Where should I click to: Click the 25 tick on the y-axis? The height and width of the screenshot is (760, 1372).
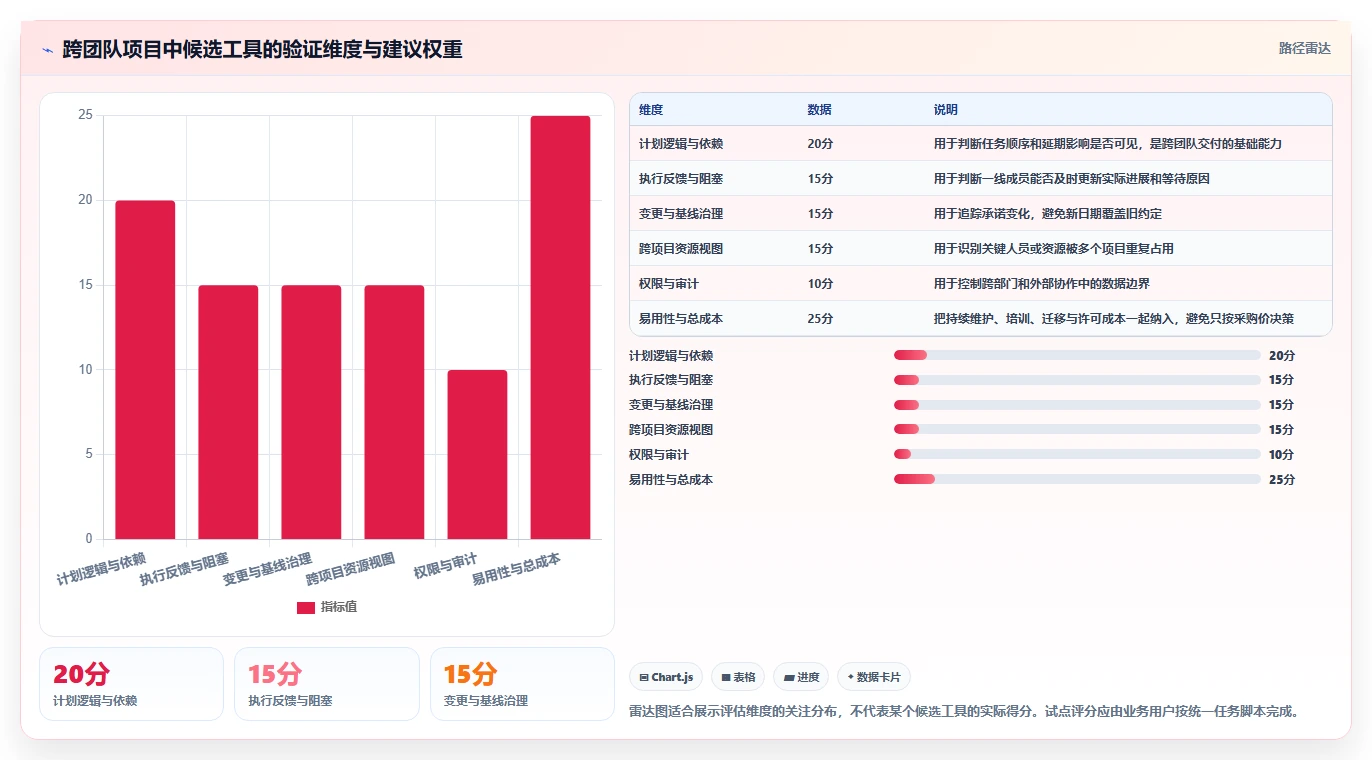click(x=85, y=115)
